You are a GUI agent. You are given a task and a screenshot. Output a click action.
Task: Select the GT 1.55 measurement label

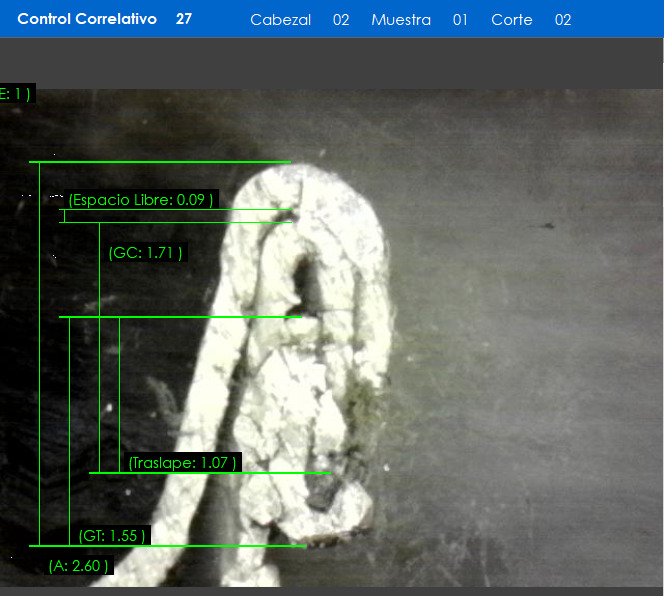(x=112, y=536)
